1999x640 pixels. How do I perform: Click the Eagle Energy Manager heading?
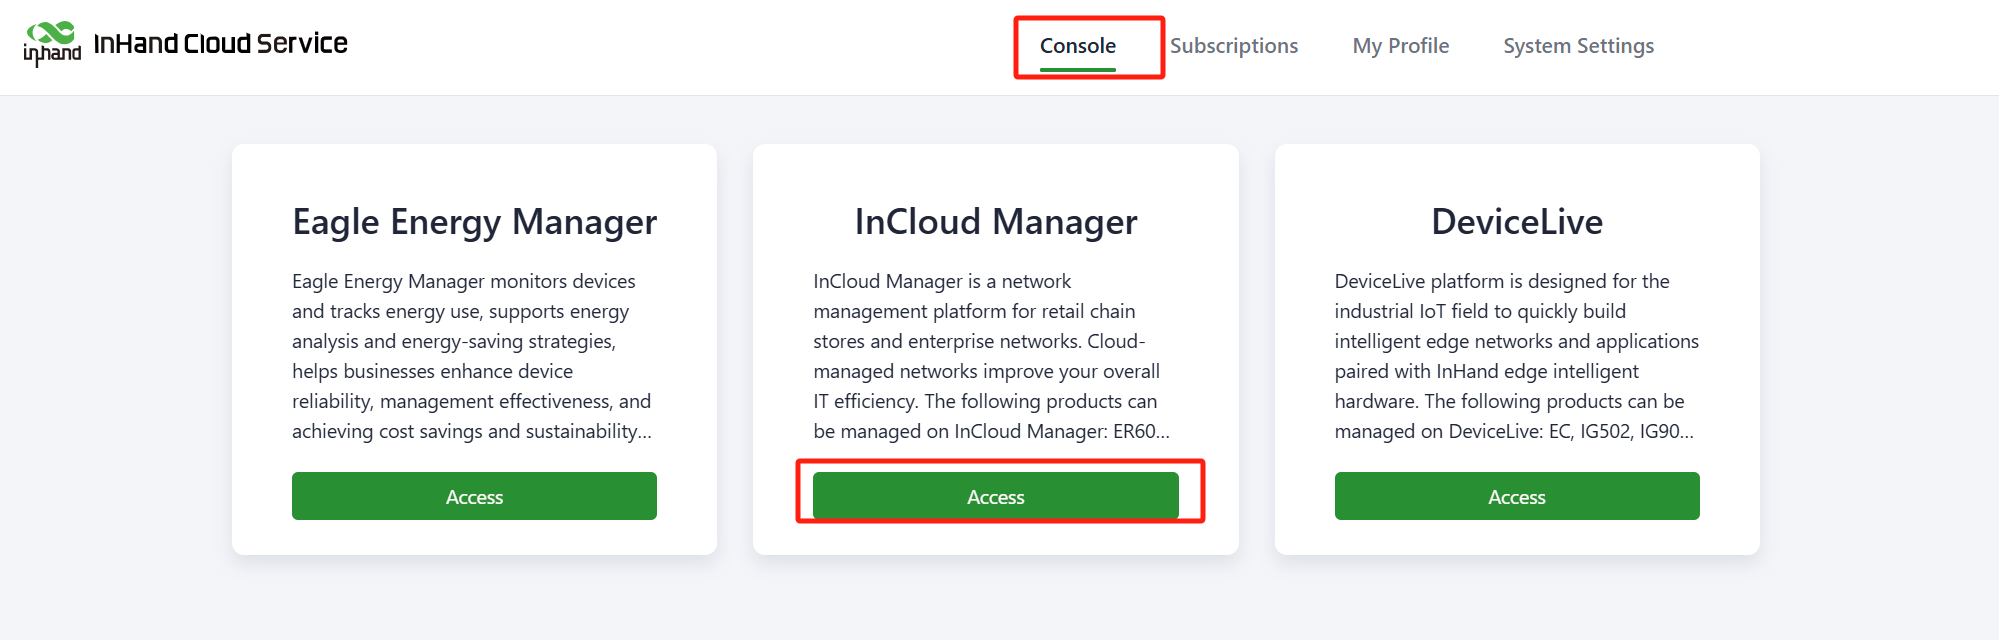pyautogui.click(x=474, y=222)
